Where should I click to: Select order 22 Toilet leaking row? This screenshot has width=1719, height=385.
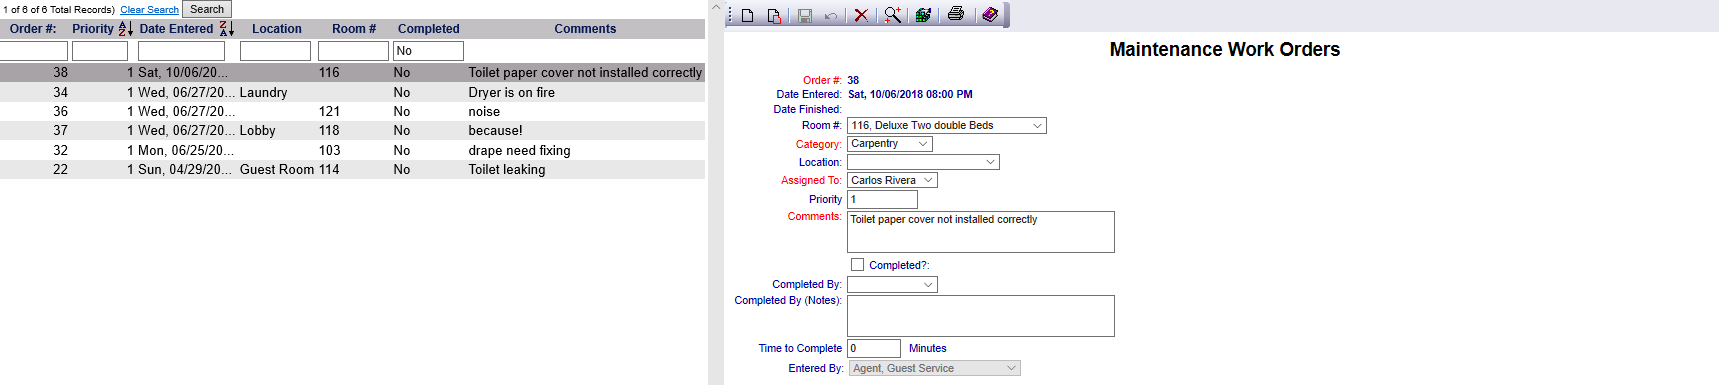[352, 170]
